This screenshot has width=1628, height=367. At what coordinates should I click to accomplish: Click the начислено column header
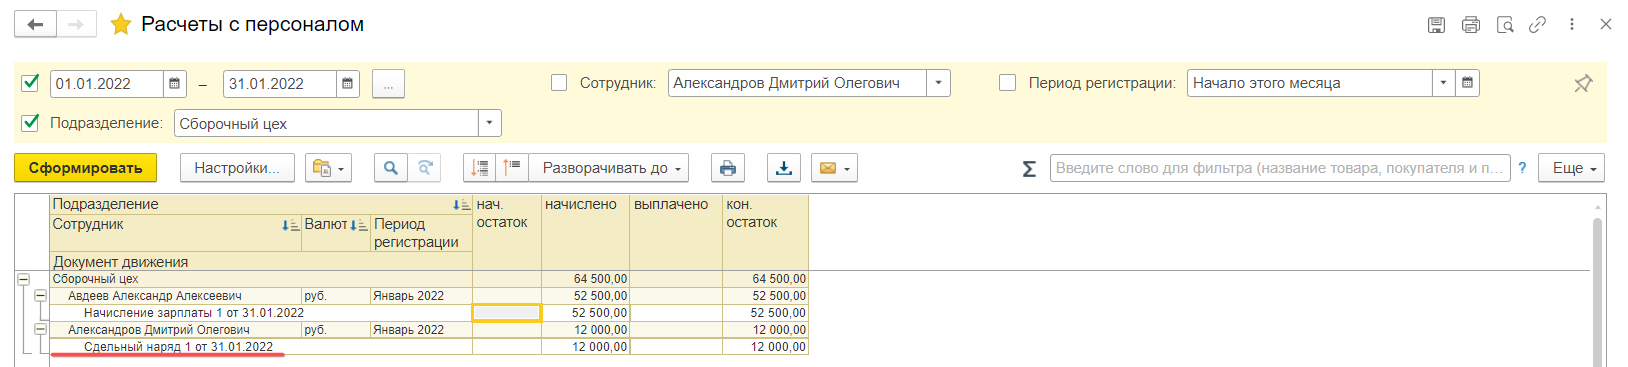(585, 232)
